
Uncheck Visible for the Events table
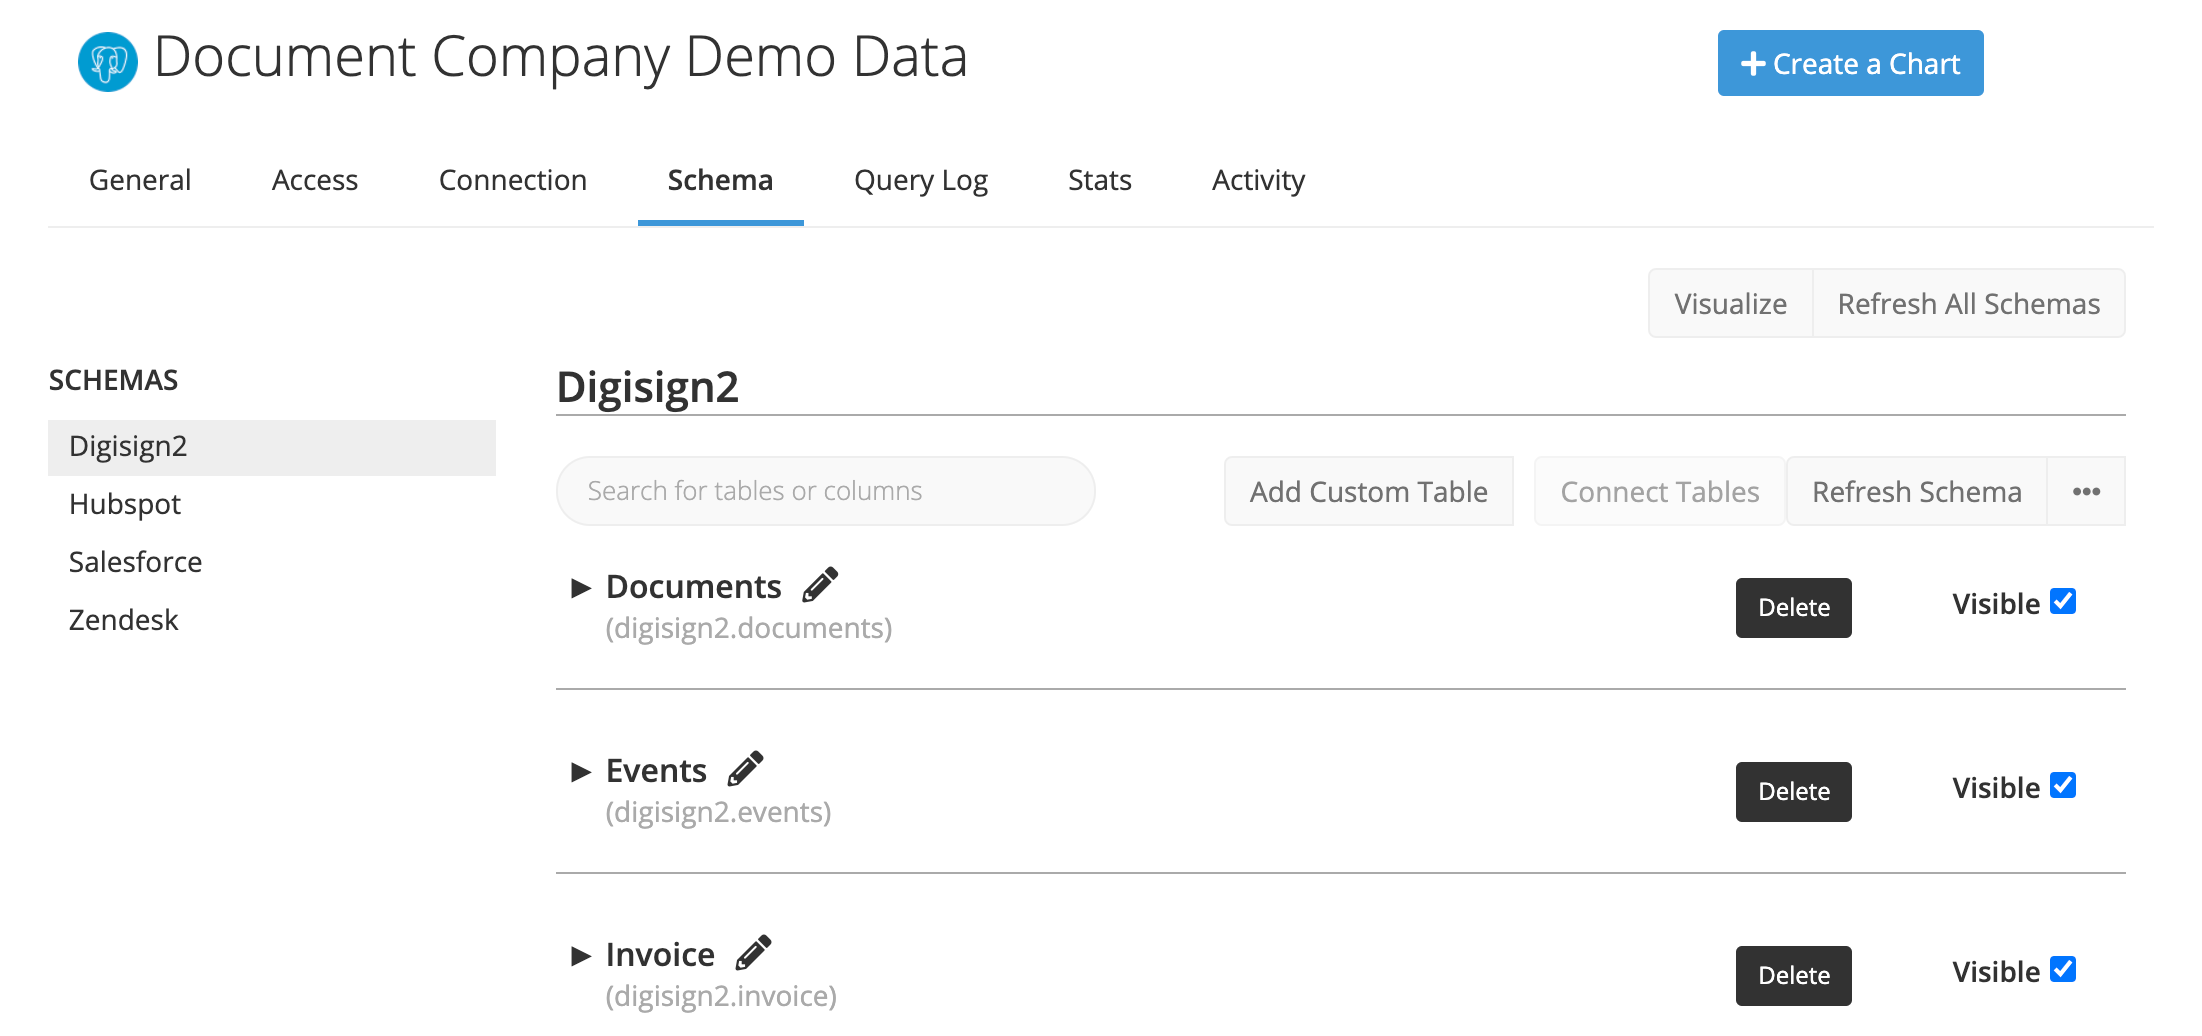(x=2063, y=785)
